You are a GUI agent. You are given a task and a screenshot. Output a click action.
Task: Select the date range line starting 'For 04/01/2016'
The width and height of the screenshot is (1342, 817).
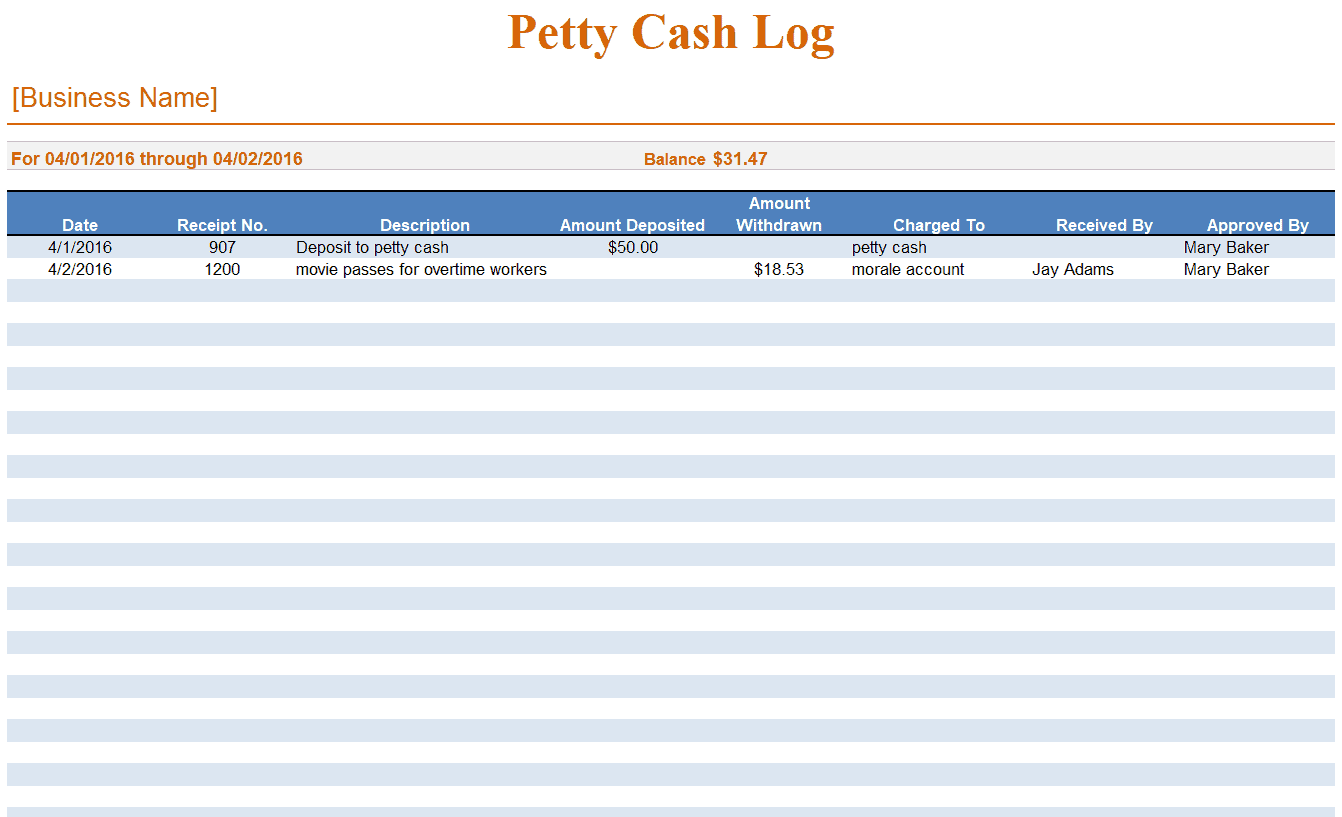tap(157, 159)
